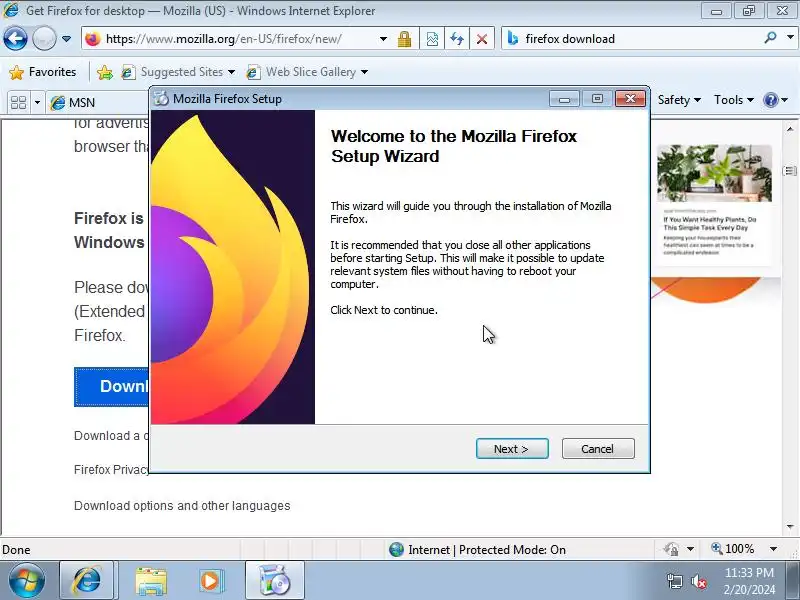This screenshot has width=800, height=600.
Task: Open the Safety menu
Action: pyautogui.click(x=679, y=100)
